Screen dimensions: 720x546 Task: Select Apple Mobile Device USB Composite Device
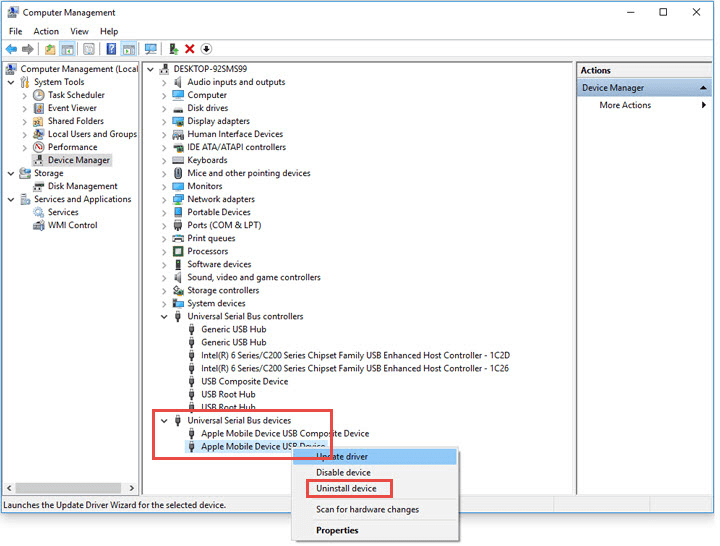click(x=284, y=433)
